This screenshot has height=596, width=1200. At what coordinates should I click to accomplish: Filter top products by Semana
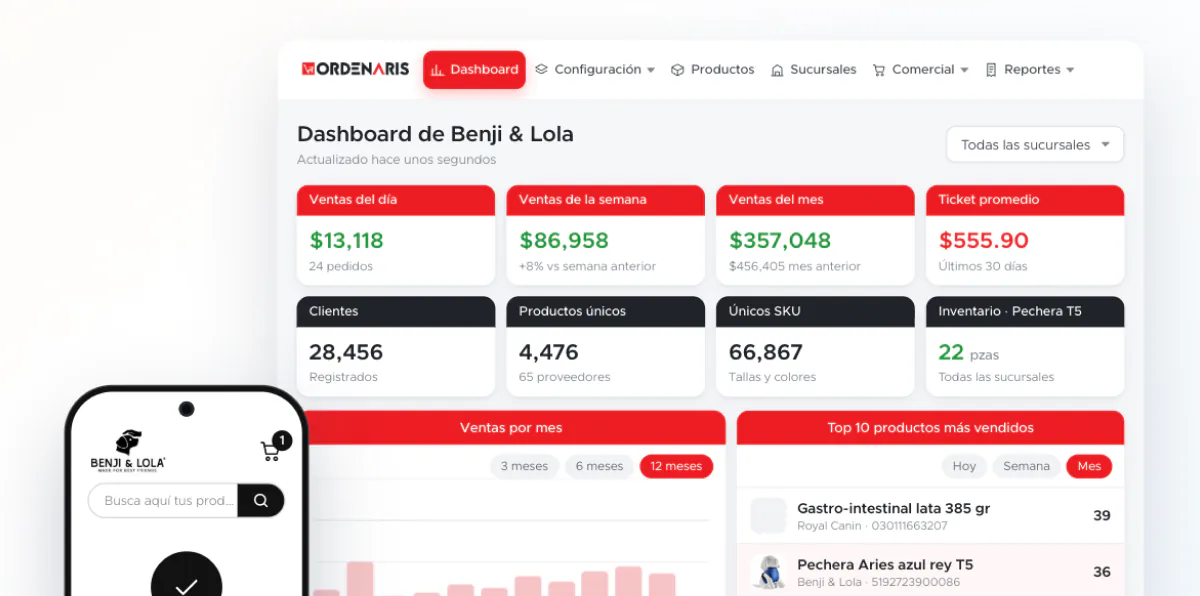(1027, 466)
